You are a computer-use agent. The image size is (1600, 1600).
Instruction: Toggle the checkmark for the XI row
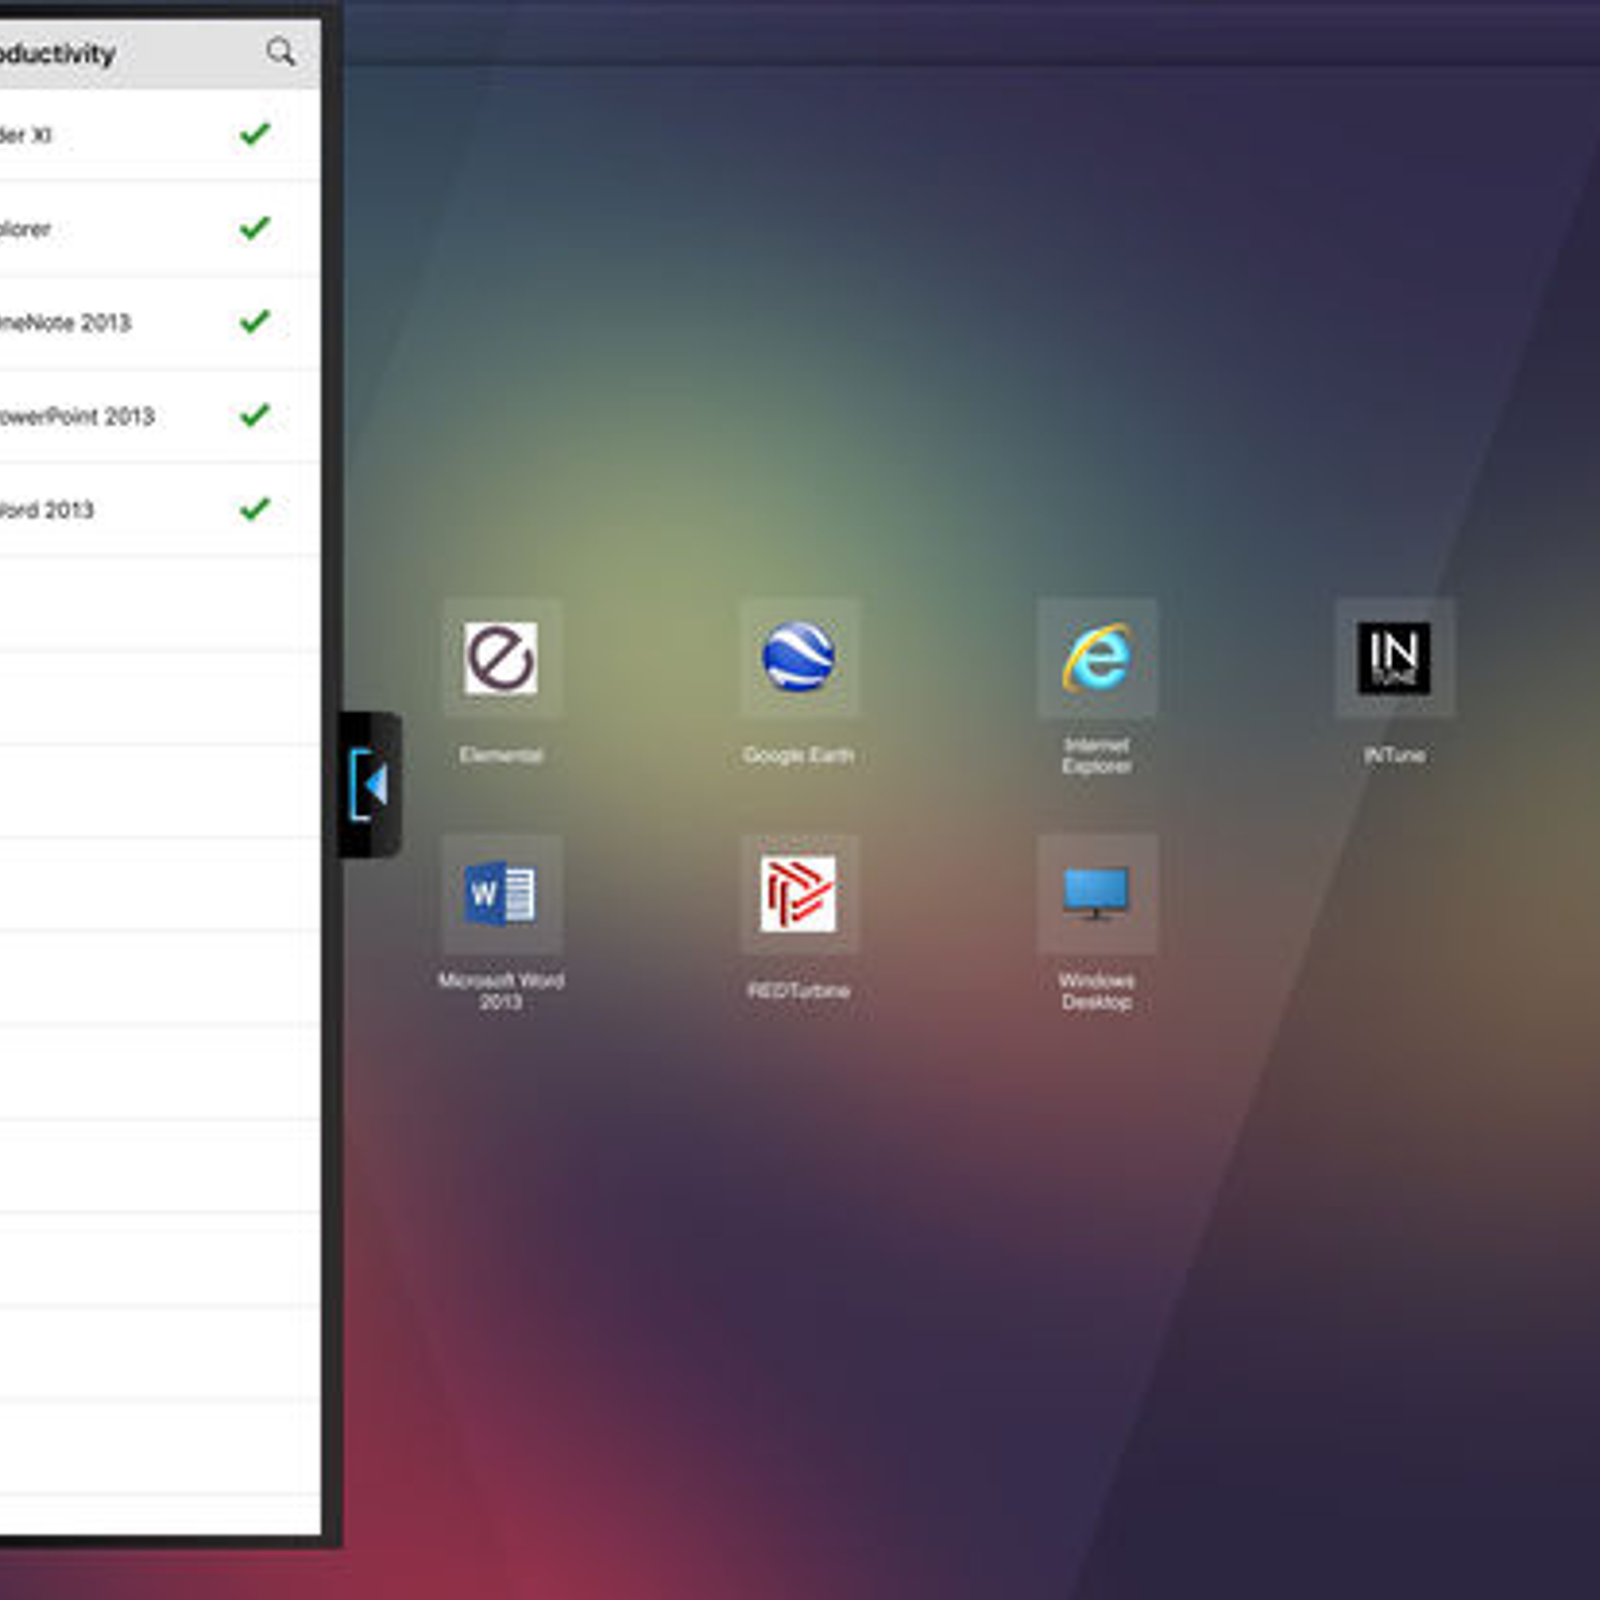(255, 133)
